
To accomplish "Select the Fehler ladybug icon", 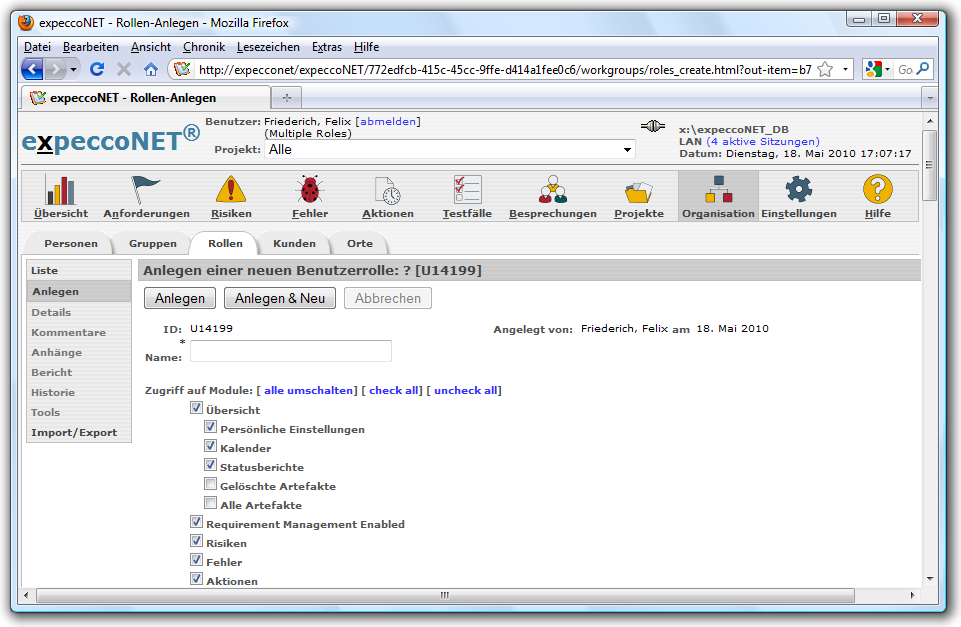I will 309,190.
